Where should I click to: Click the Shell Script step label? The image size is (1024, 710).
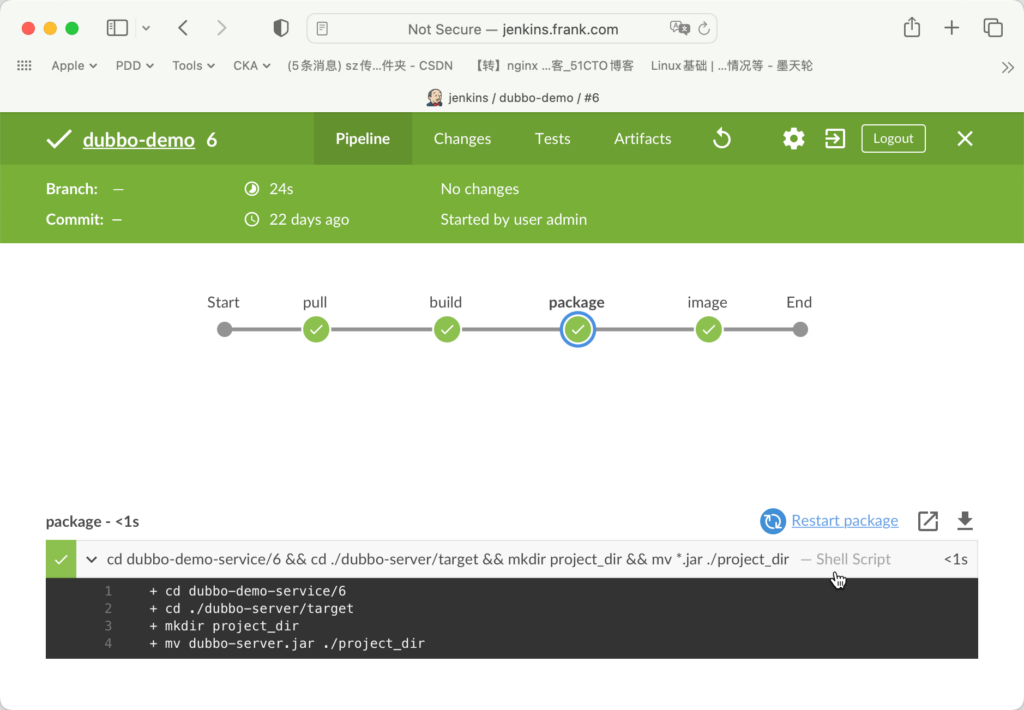(x=853, y=559)
